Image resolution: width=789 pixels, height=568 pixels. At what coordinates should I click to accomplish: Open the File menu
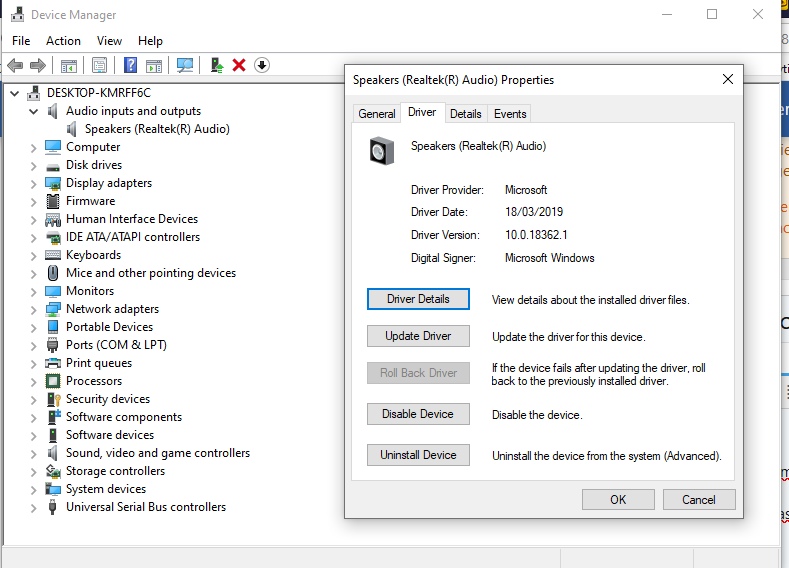tap(21, 41)
